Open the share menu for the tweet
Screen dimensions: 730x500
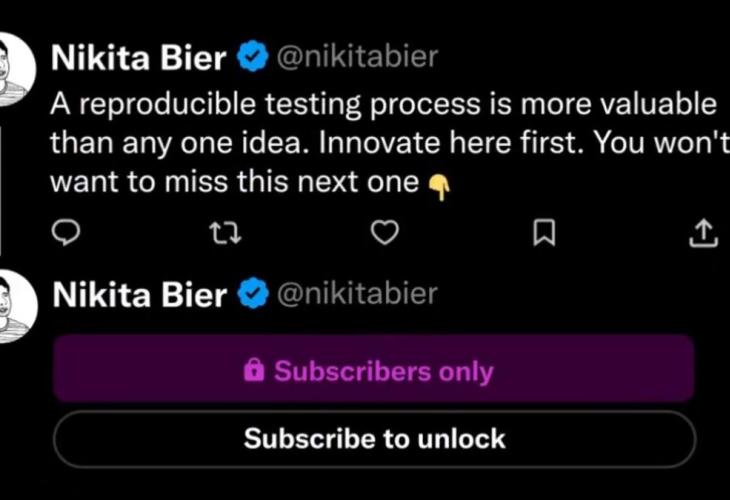[x=704, y=233]
